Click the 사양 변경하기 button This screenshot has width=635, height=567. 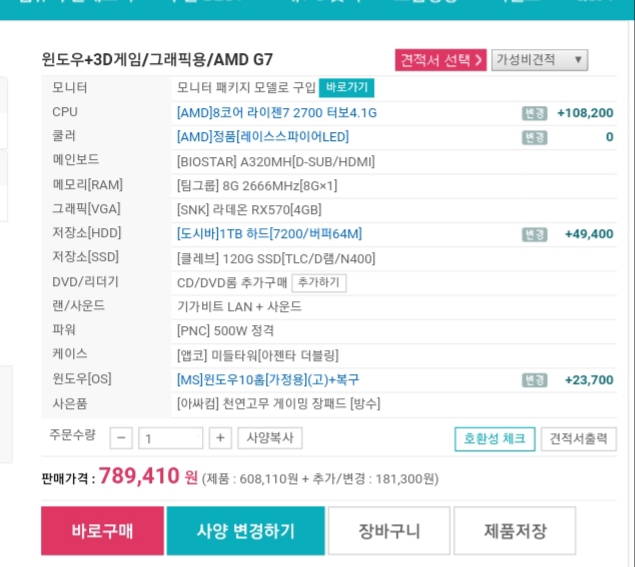[244, 530]
